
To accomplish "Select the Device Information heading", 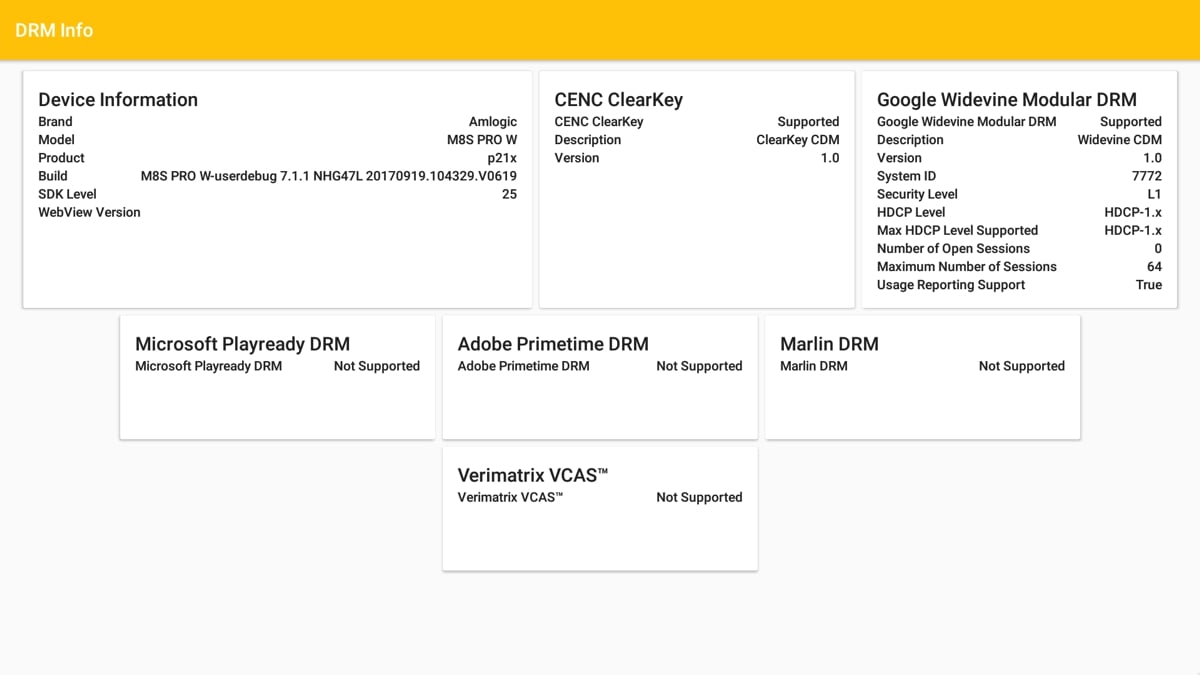I will [118, 99].
